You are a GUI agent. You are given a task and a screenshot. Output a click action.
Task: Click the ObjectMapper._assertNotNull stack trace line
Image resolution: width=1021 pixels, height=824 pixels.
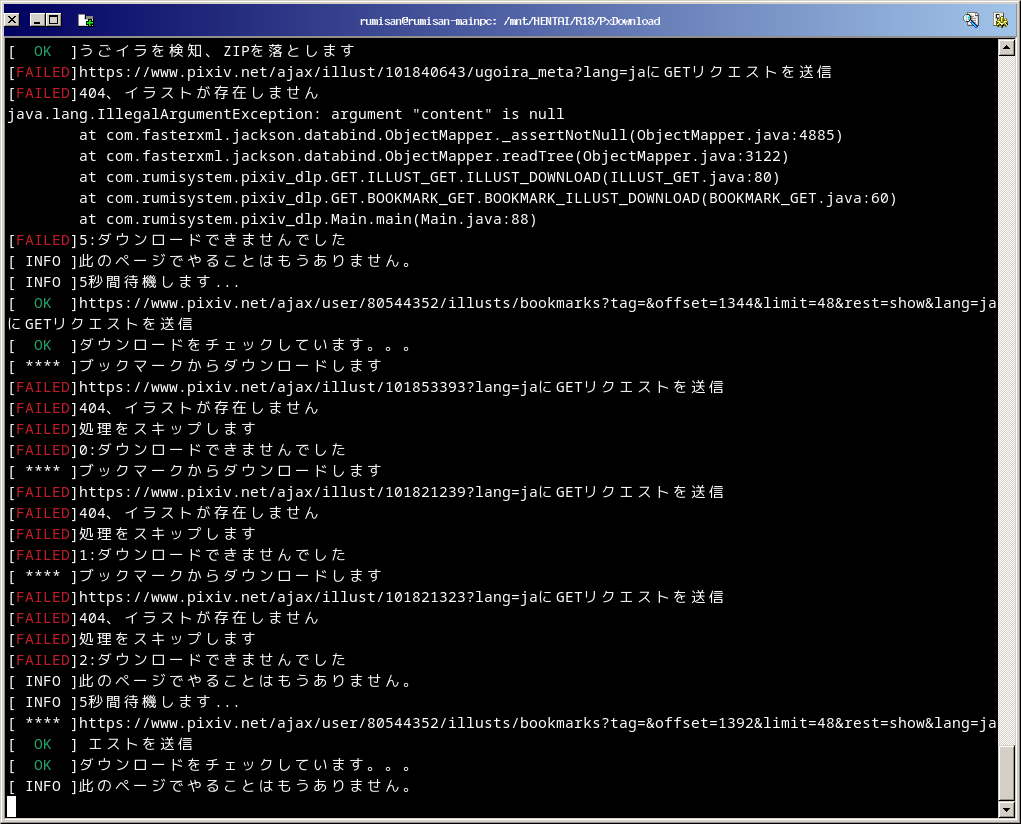(461, 135)
